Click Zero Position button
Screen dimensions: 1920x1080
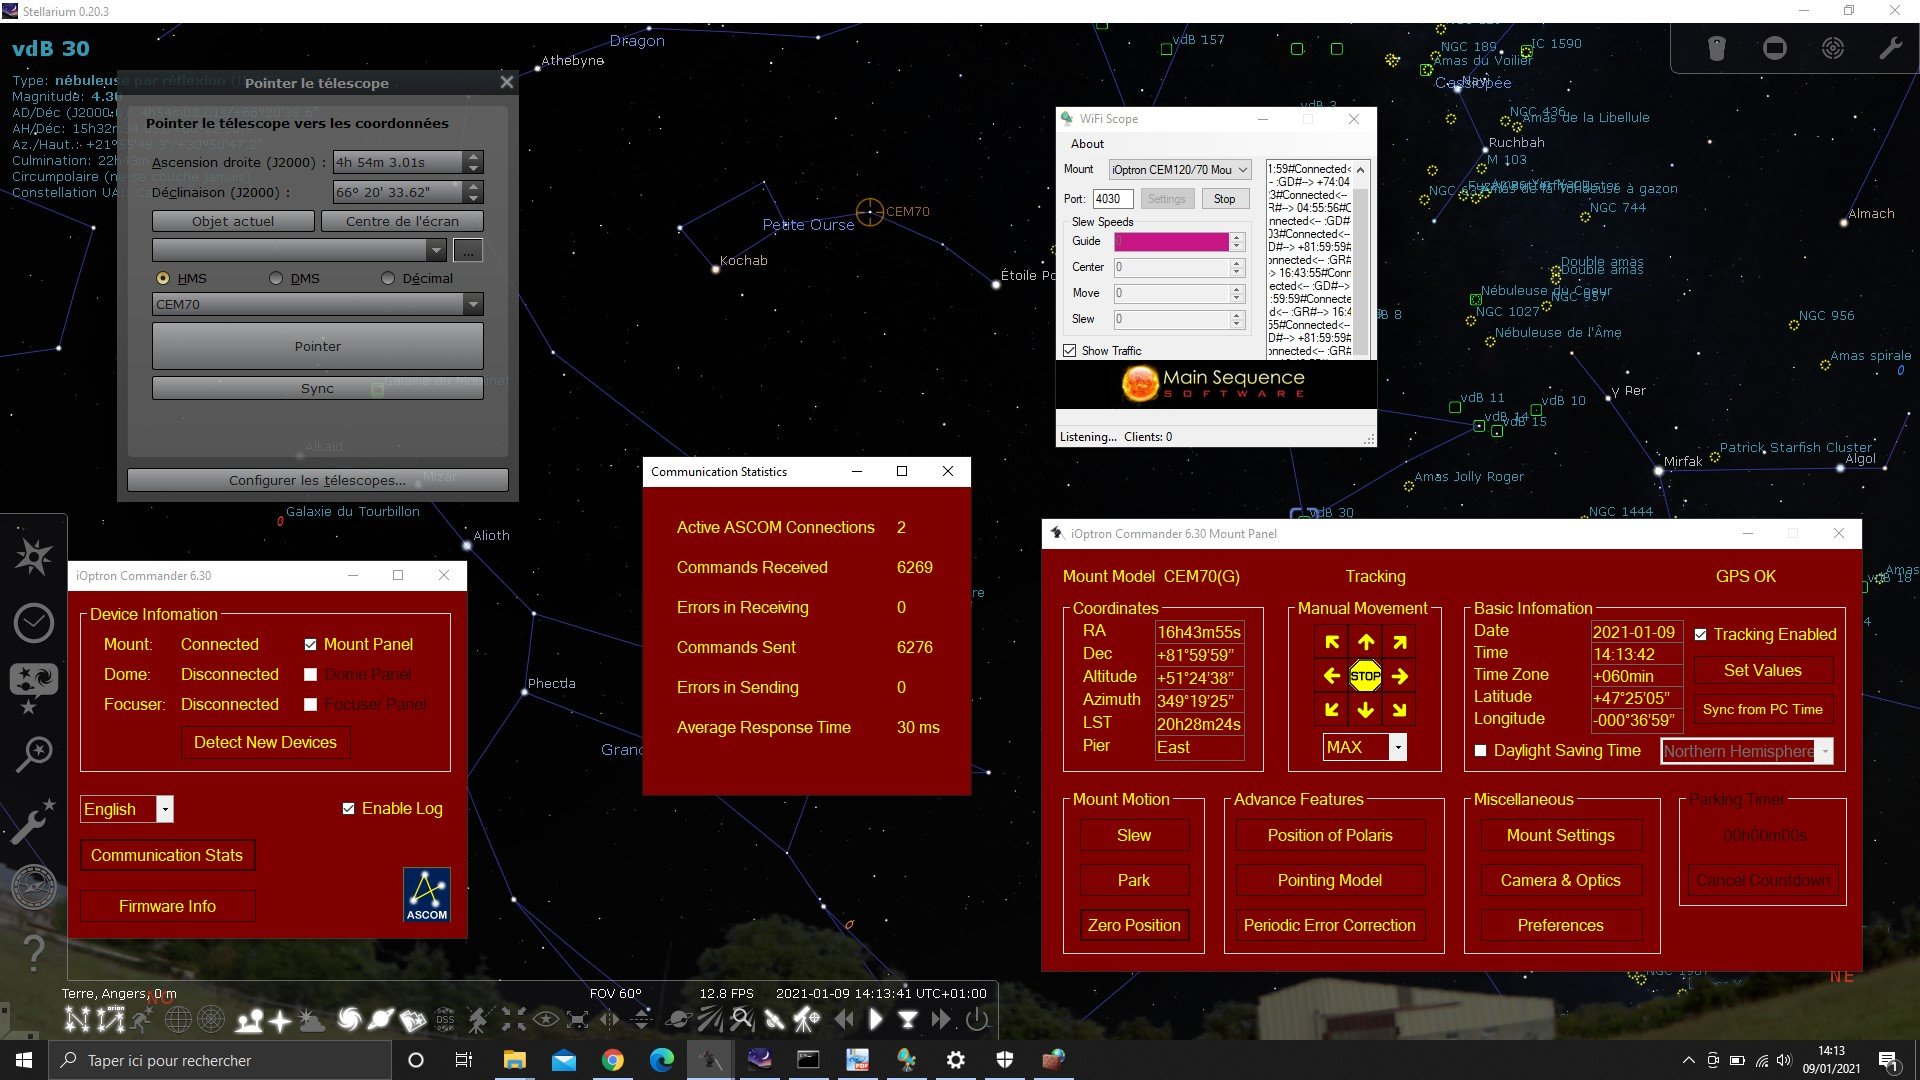[x=1134, y=925]
